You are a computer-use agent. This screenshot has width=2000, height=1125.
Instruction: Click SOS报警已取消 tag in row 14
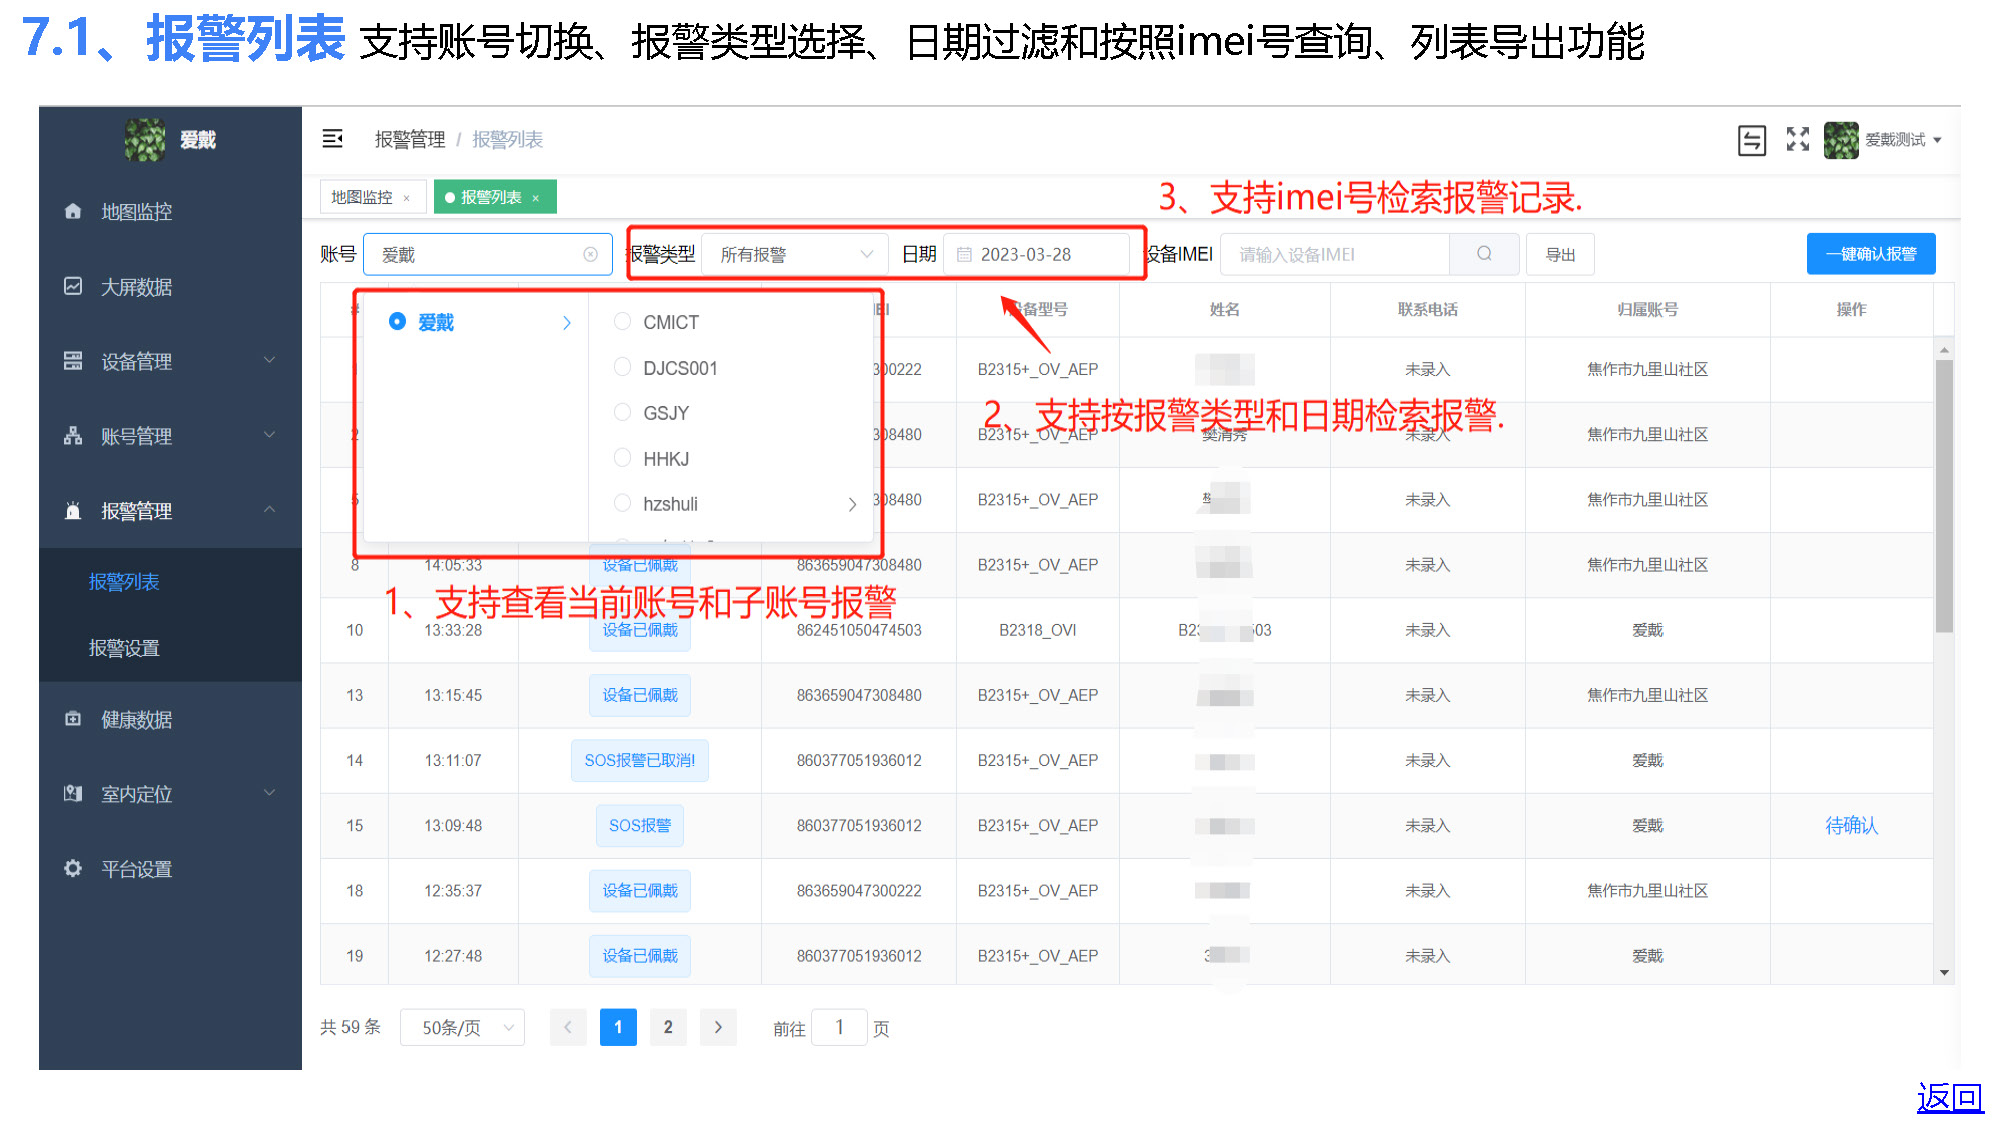point(640,760)
